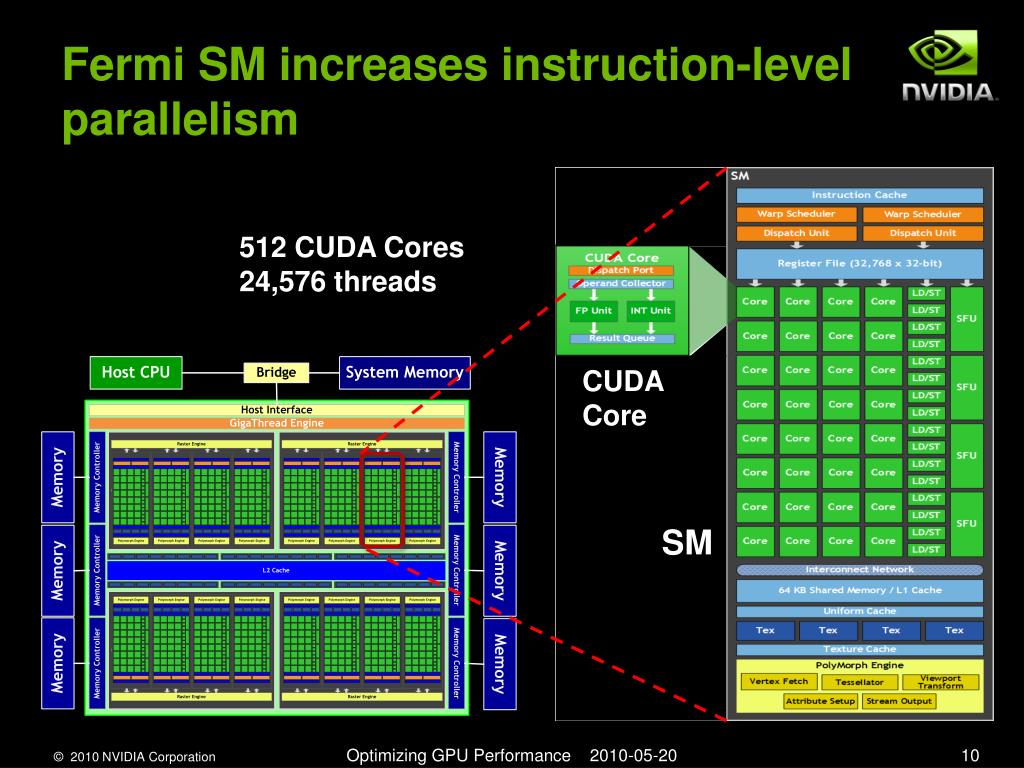Screen dimensions: 1024x768
Task: Select the Stream Output box
Action: pos(899,701)
